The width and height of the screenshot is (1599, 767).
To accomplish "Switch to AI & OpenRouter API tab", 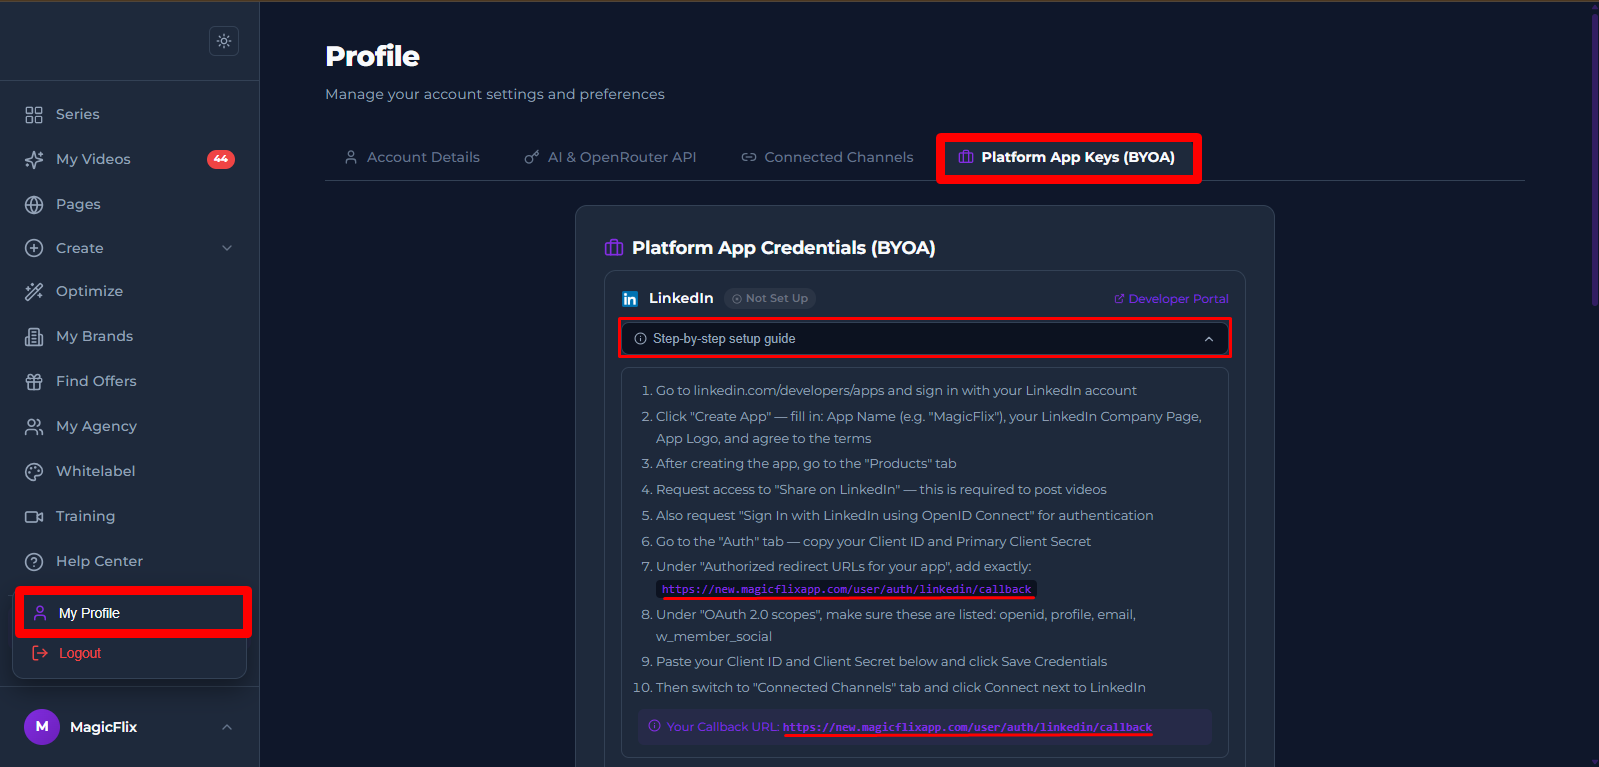I will (610, 157).
